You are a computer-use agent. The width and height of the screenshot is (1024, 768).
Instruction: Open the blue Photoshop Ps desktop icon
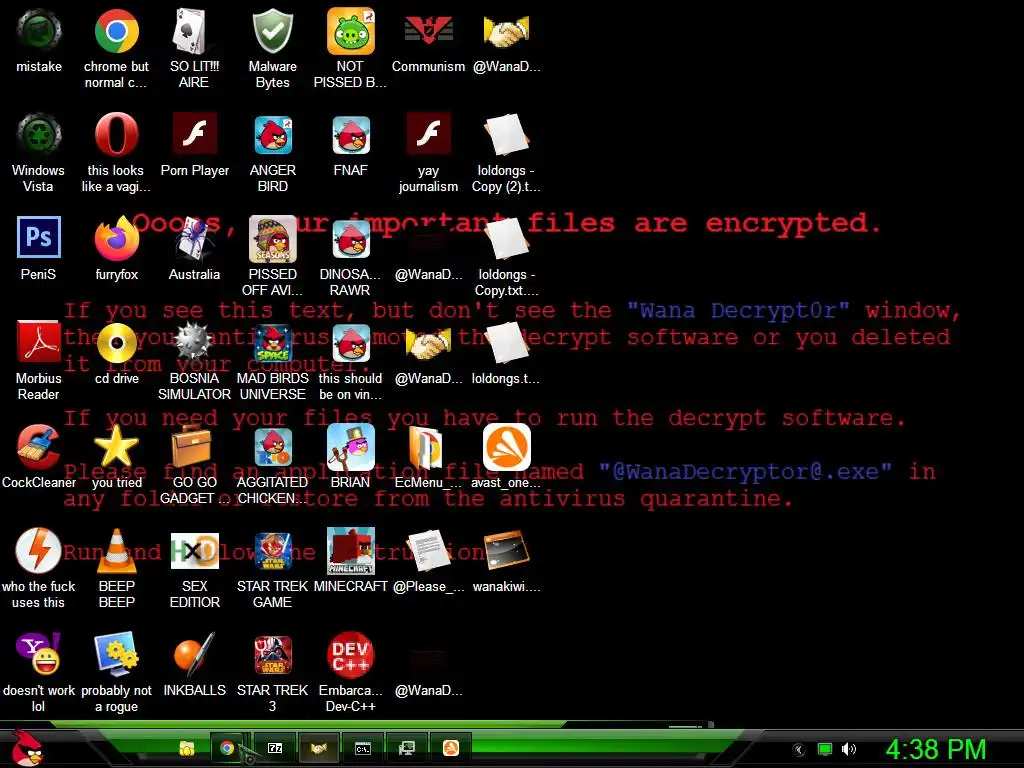pos(39,237)
